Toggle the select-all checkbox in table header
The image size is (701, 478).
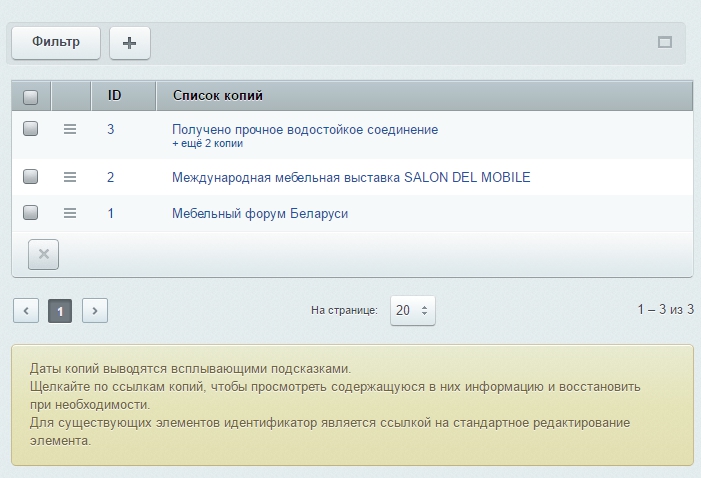click(x=30, y=97)
